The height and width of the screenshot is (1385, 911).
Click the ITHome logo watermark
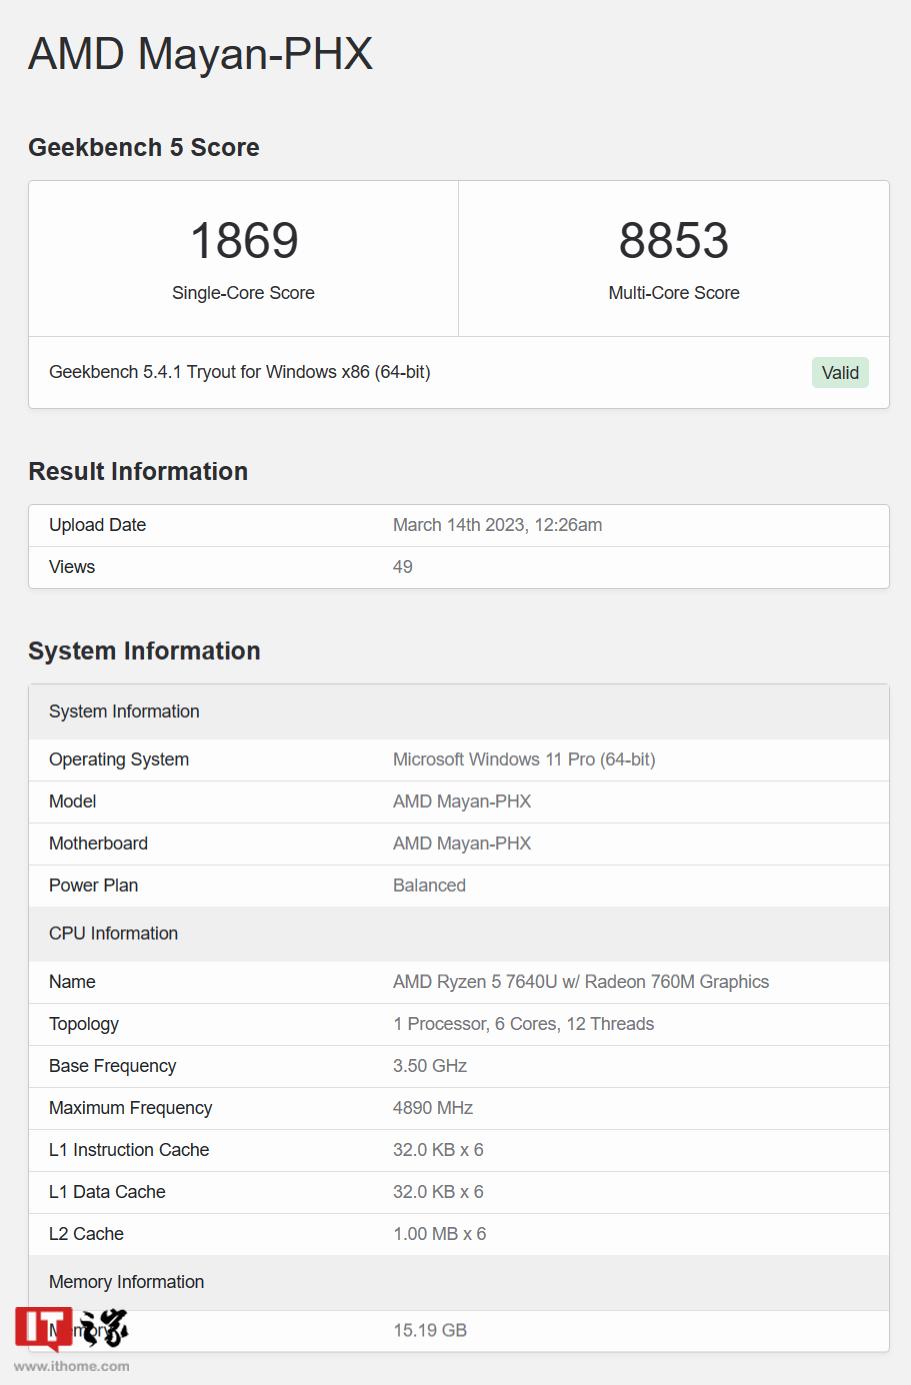pos(71,1329)
